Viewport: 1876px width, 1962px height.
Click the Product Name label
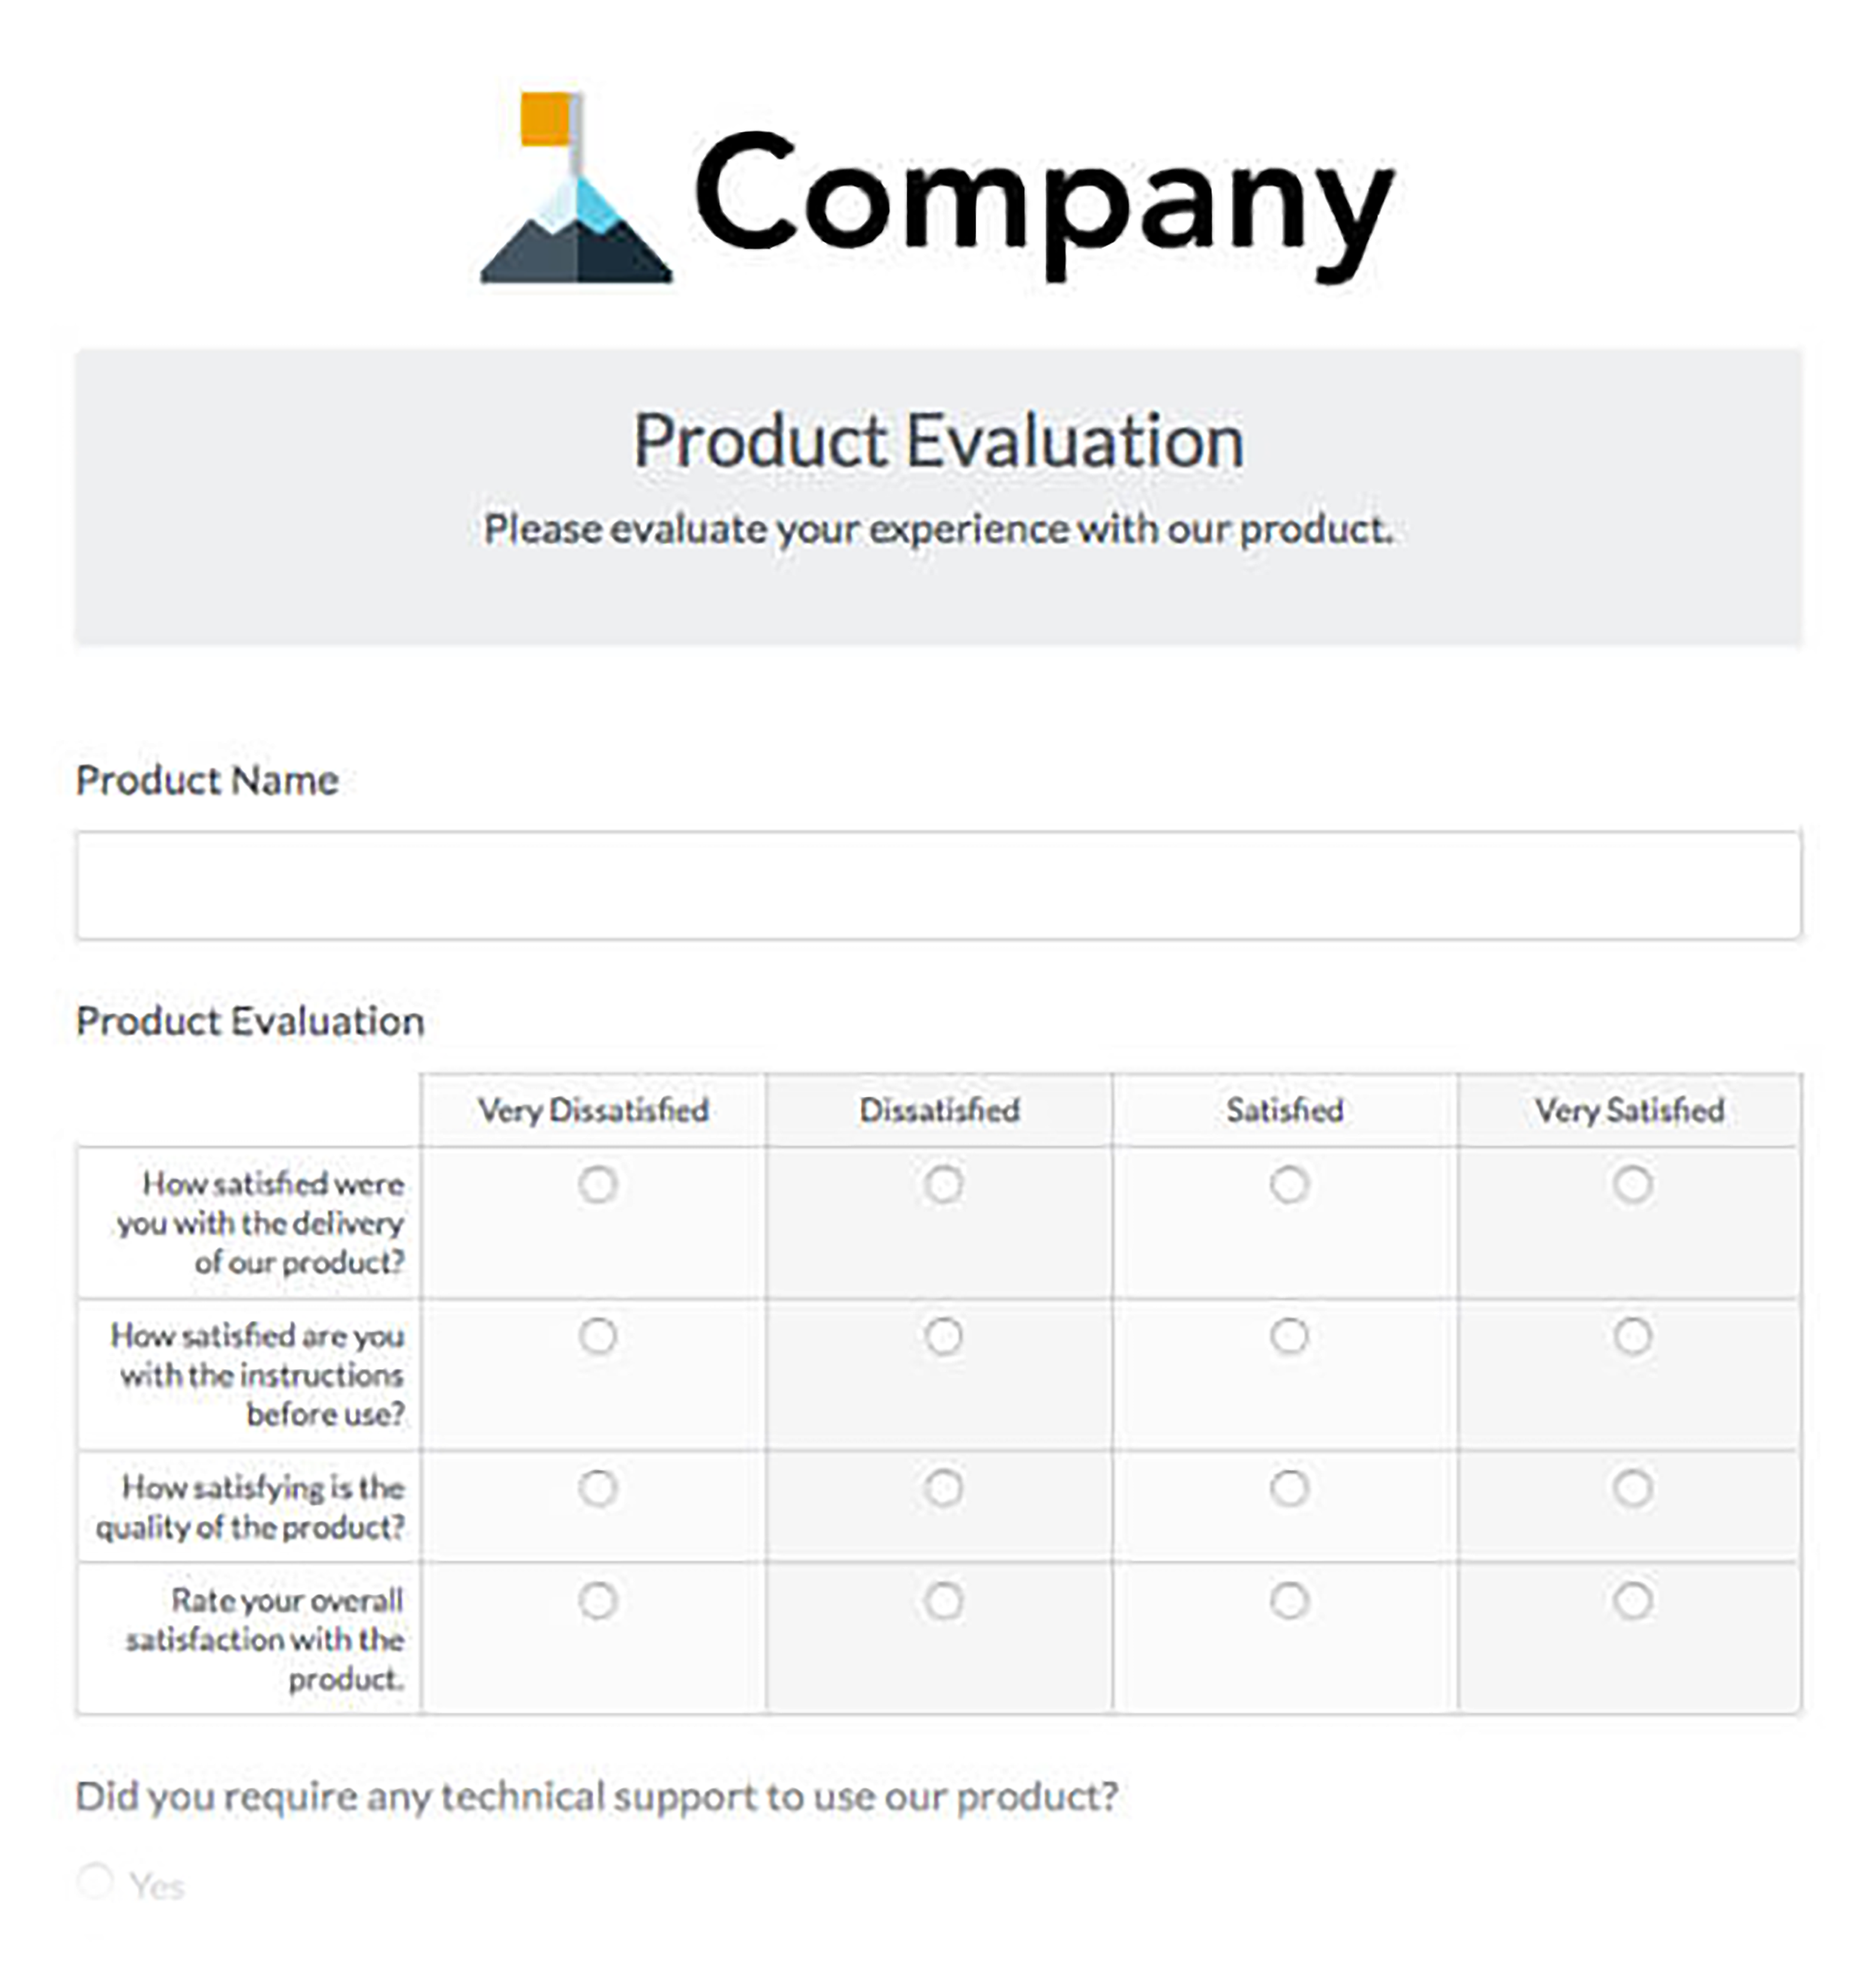pyautogui.click(x=208, y=779)
